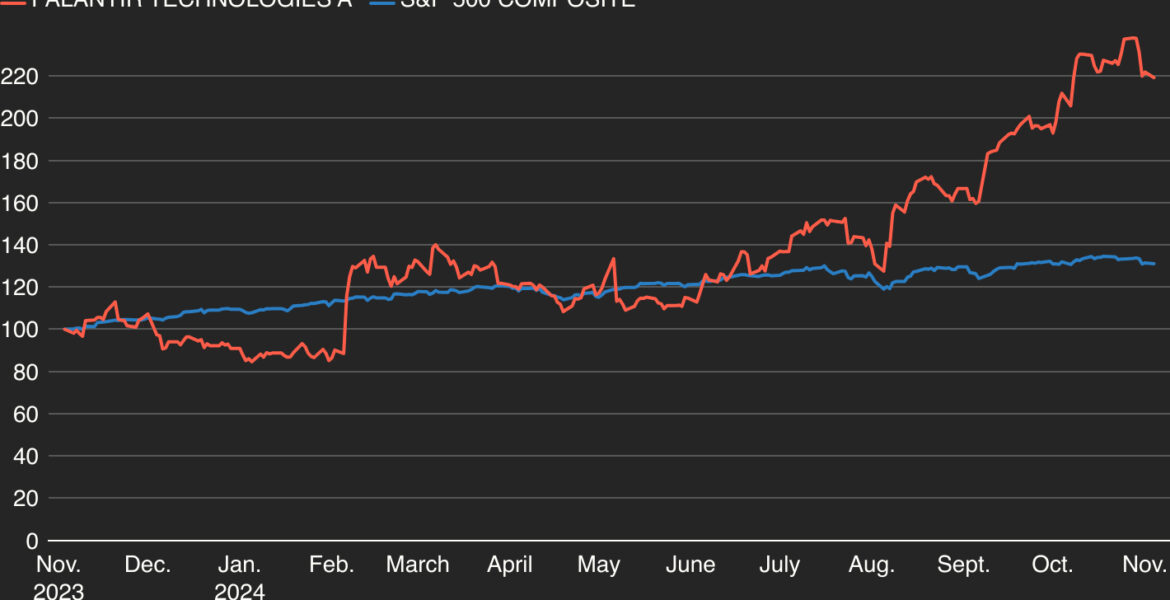
Task: Click the blue S&P 500 legend line swatch
Action: tap(381, 3)
